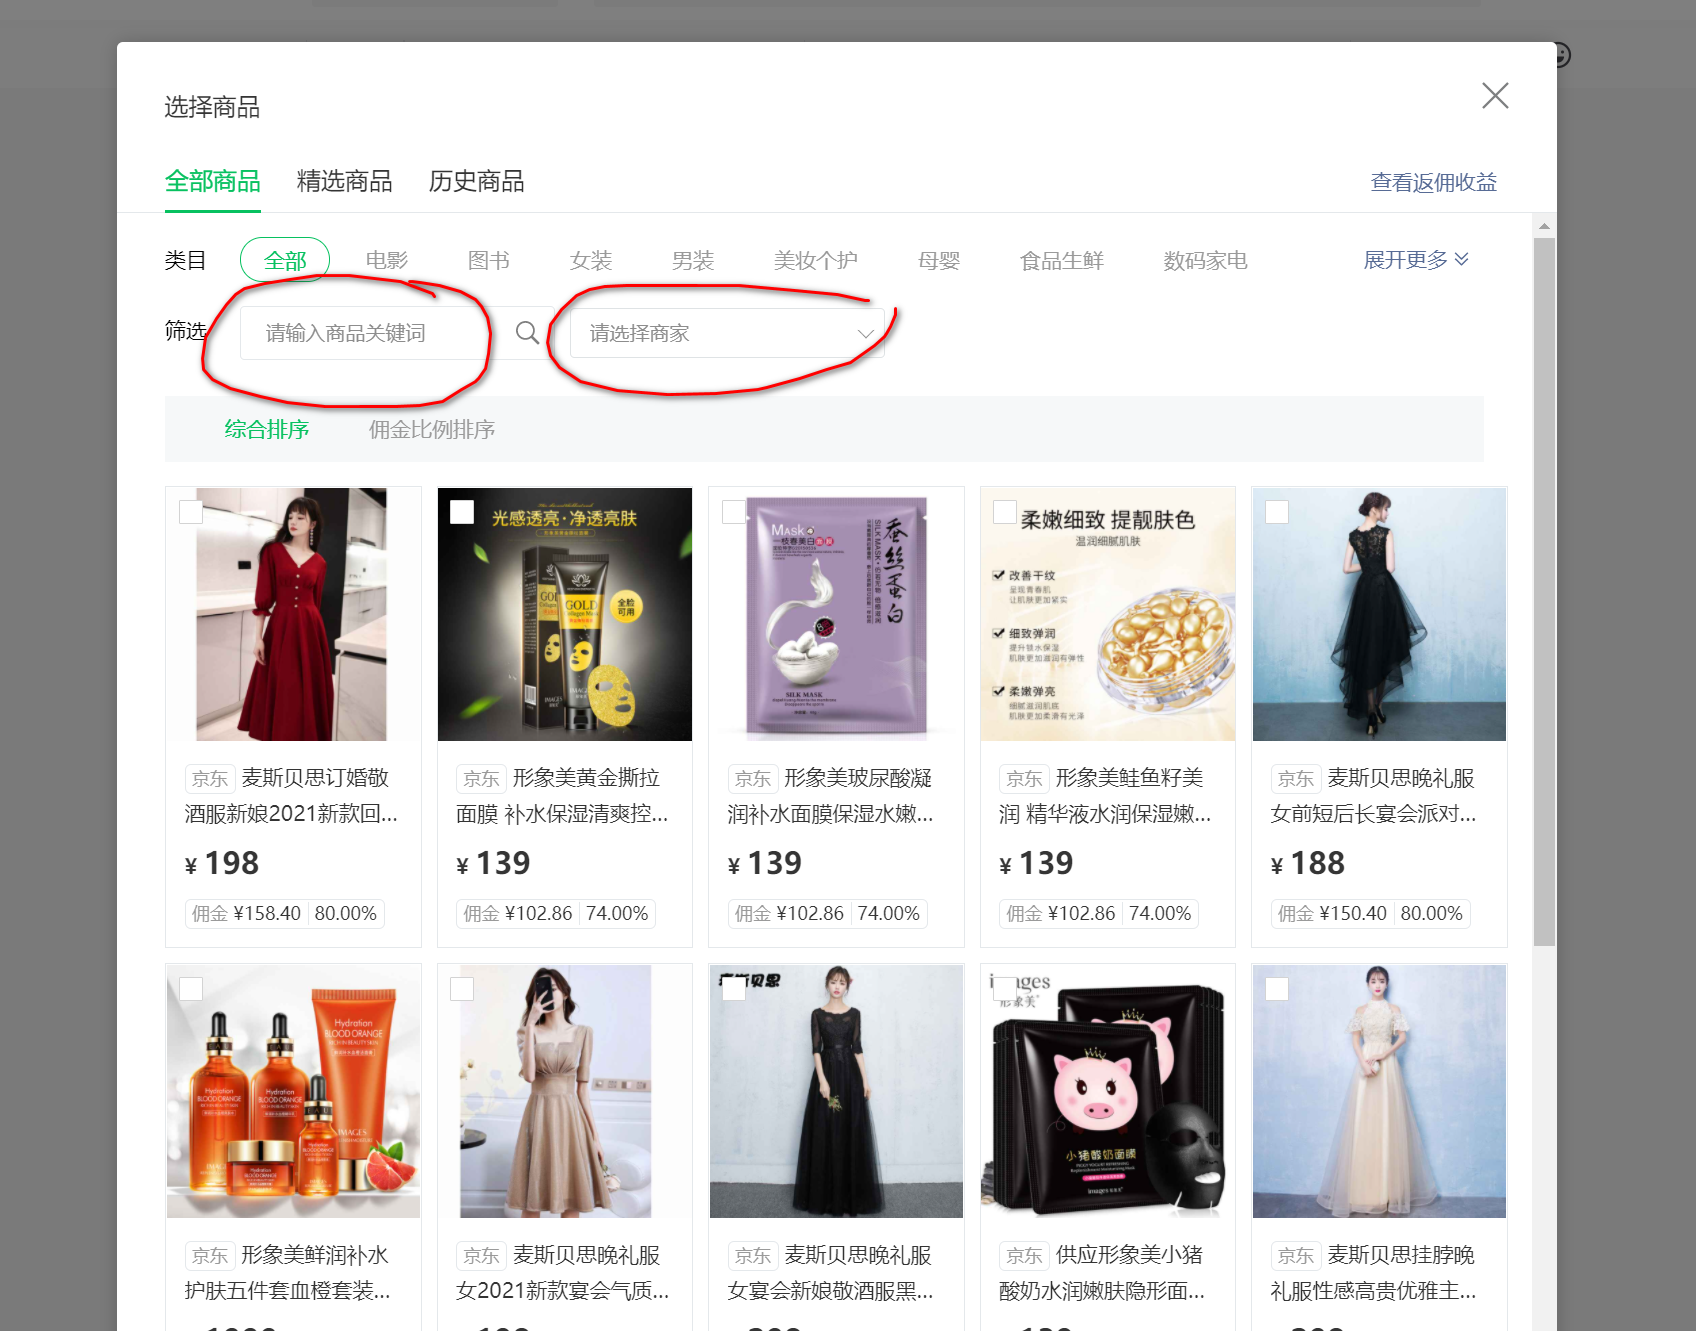Select the 女前短后长 black dress checkbox
1696x1331 pixels.
tap(1277, 512)
